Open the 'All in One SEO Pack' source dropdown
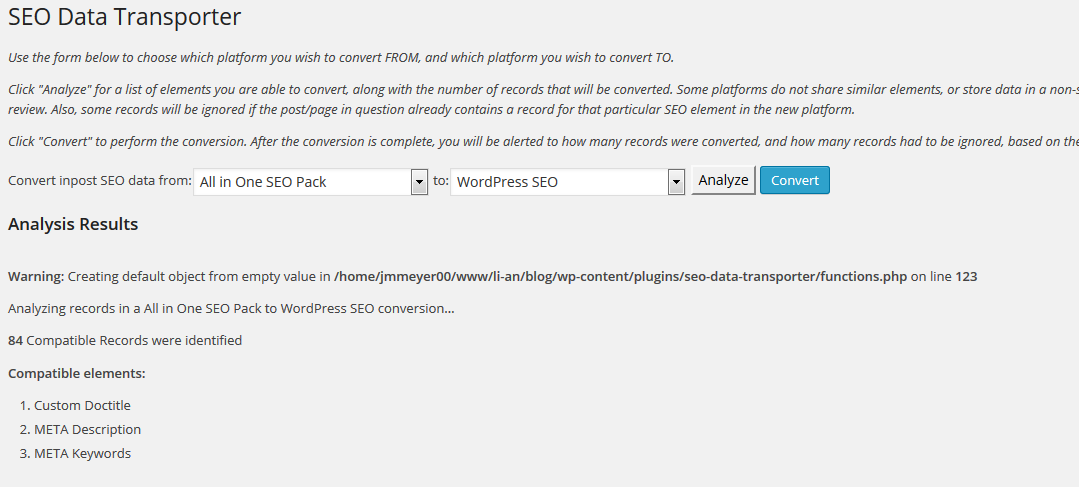The width and height of the screenshot is (1079, 487). point(310,182)
